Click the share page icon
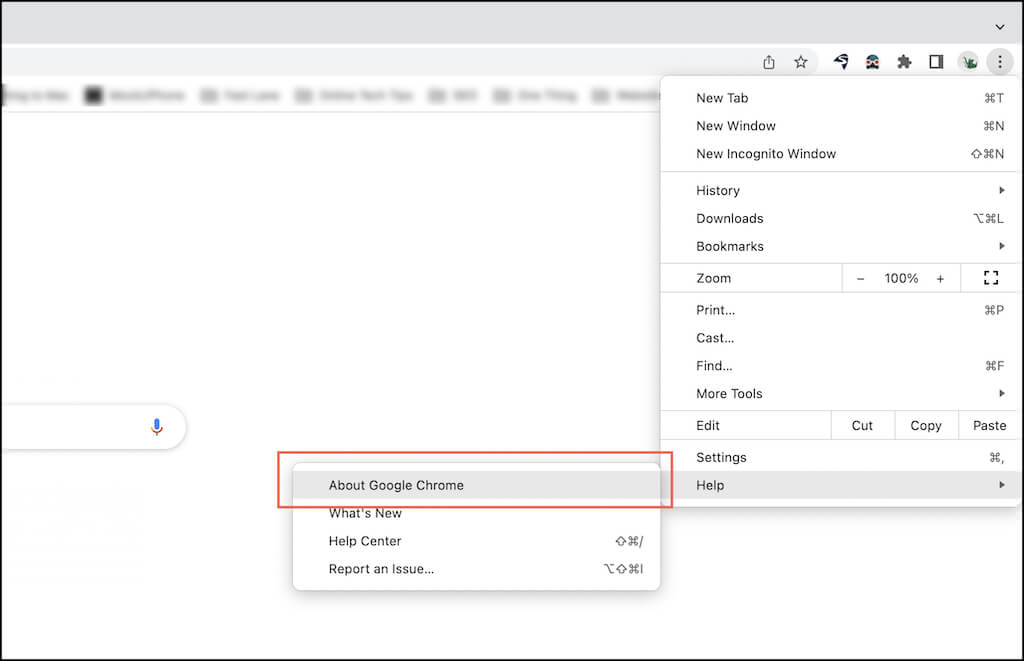1024x661 pixels. pos(769,62)
